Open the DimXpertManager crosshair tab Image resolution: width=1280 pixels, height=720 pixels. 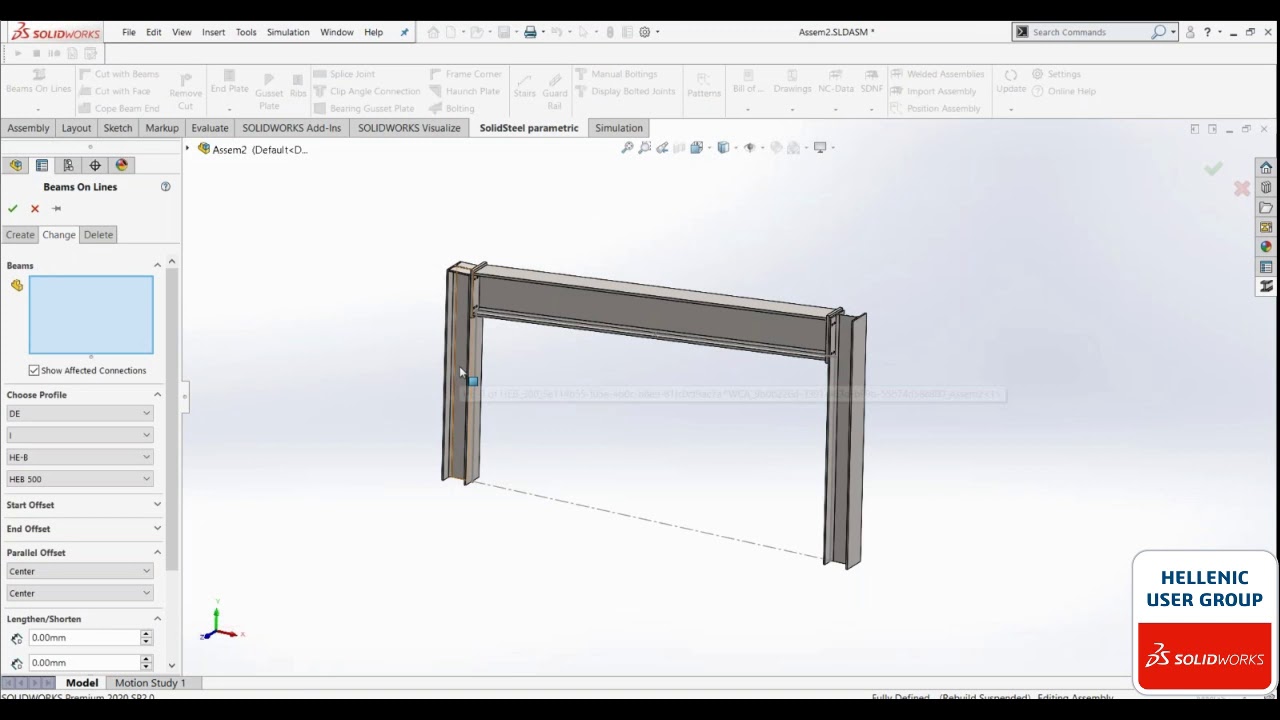point(95,165)
